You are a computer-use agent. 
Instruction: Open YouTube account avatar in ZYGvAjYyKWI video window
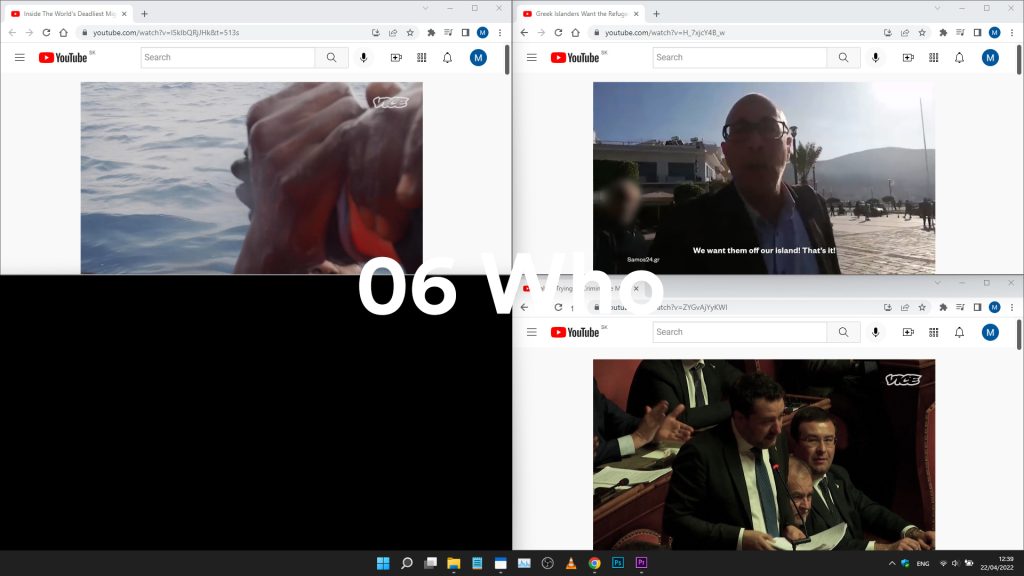click(990, 332)
